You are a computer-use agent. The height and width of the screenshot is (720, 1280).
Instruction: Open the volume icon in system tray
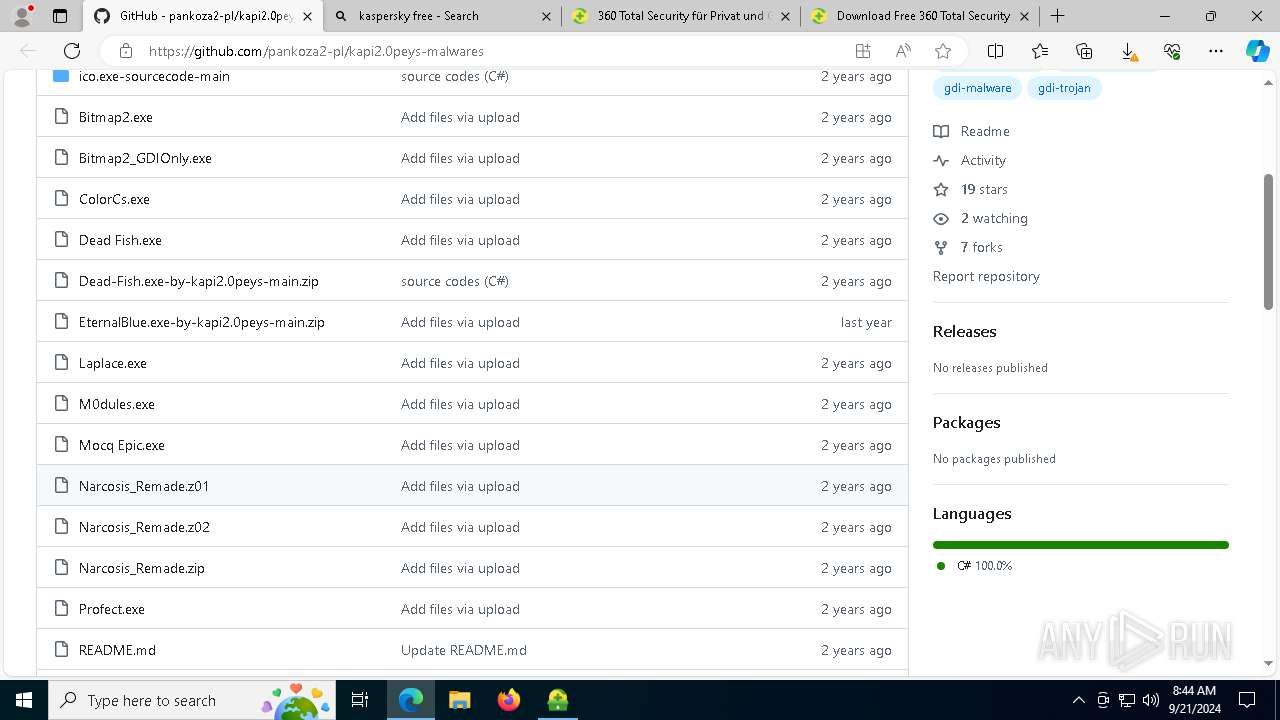coord(1151,700)
